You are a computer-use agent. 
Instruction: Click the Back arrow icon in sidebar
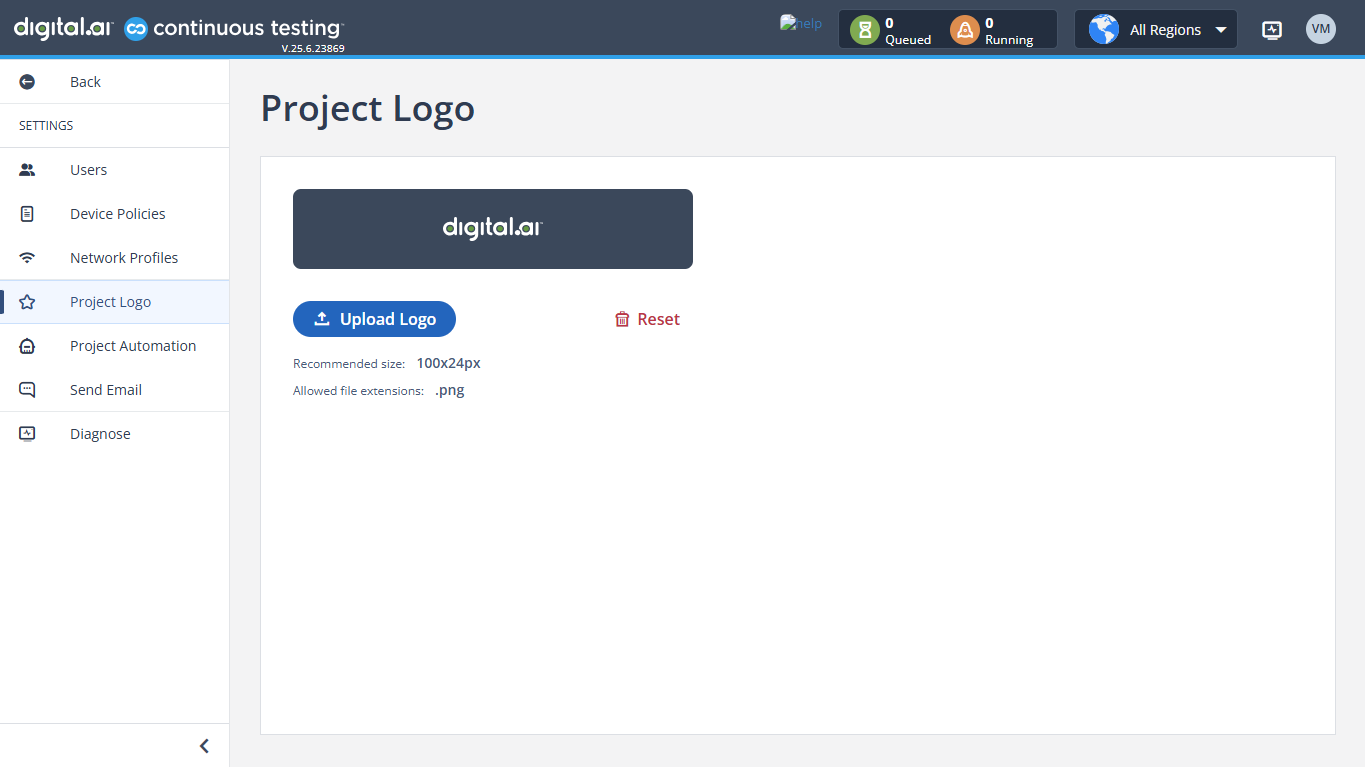point(27,82)
